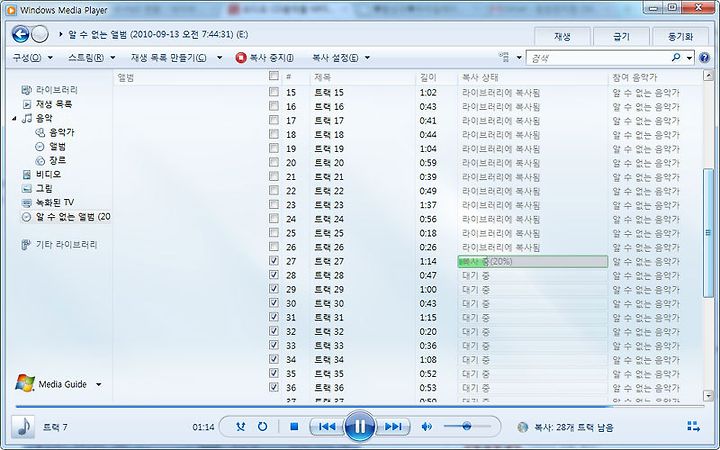Switch to the 굽기 tab

[621, 37]
